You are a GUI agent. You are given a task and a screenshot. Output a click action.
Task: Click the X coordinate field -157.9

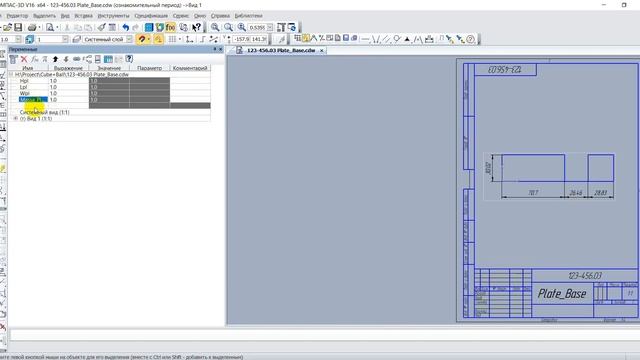click(x=241, y=39)
